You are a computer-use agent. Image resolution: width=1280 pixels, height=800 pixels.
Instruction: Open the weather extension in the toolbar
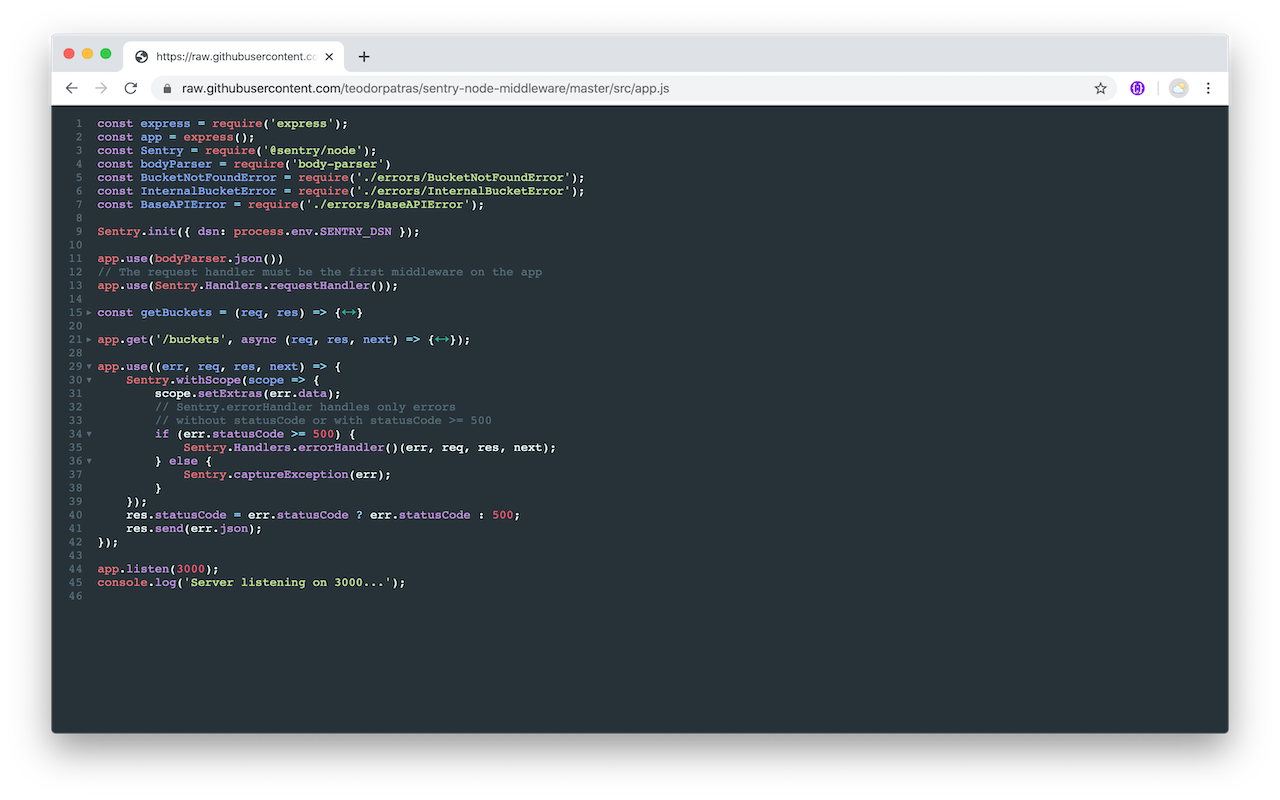(x=1178, y=88)
